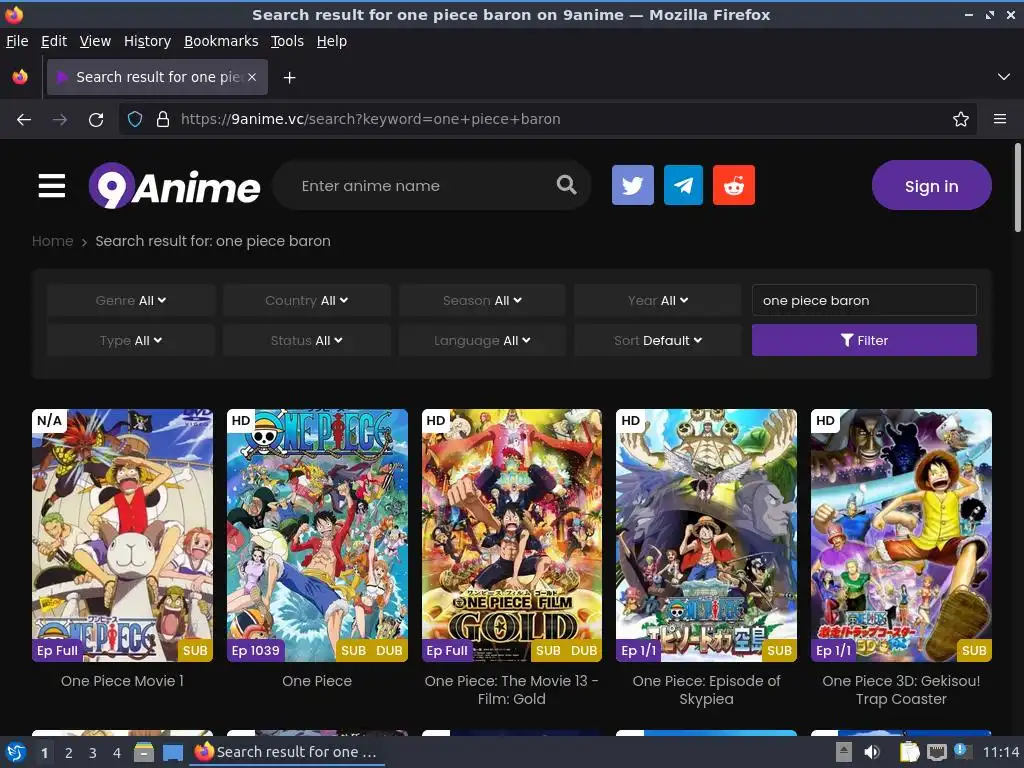Screen dimensions: 1024x768
Task: Apply filters with the Filter button
Action: (x=864, y=340)
